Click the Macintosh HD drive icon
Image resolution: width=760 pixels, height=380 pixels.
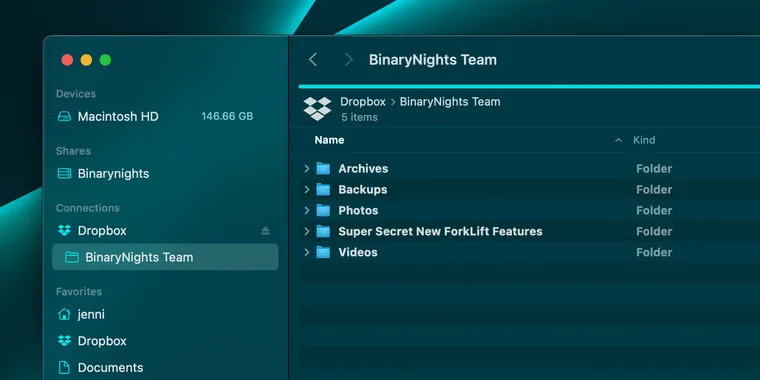[x=64, y=116]
